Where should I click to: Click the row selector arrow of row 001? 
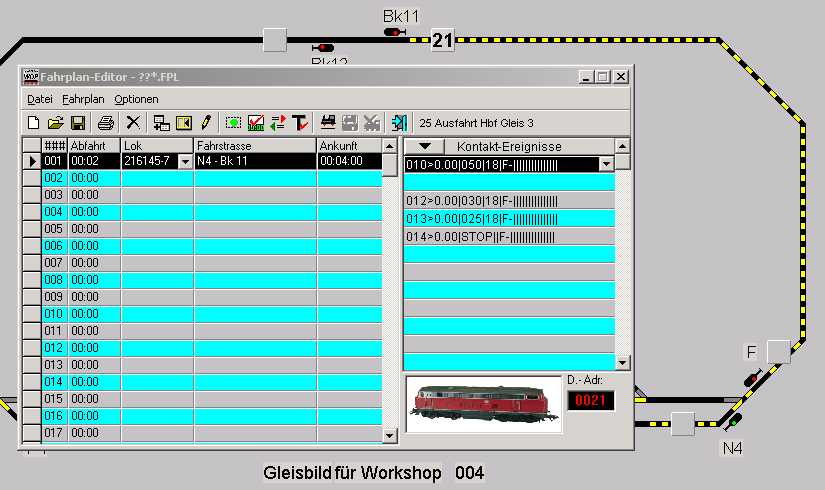(x=32, y=161)
